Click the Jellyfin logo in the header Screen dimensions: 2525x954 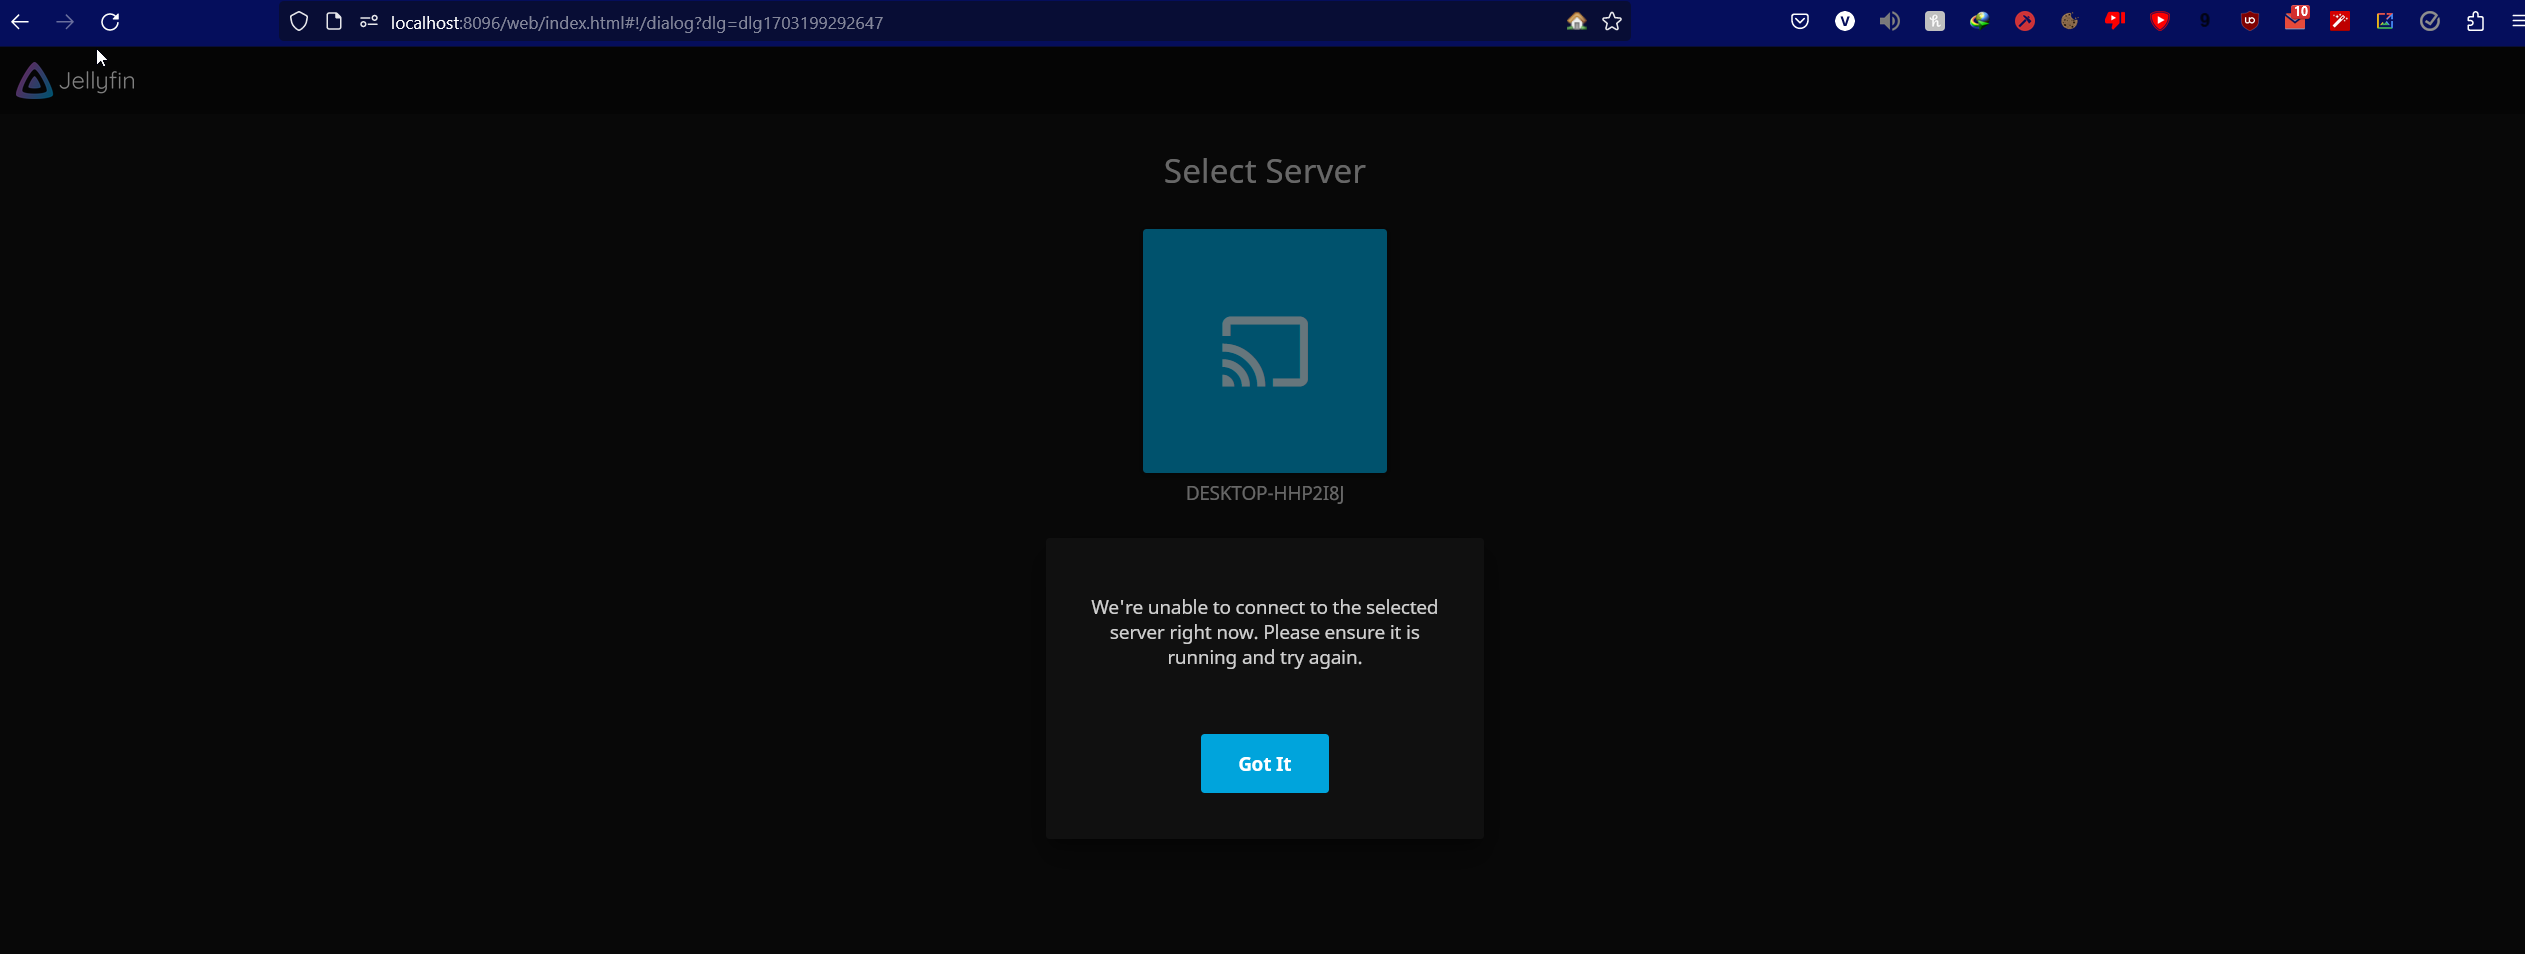pyautogui.click(x=76, y=81)
